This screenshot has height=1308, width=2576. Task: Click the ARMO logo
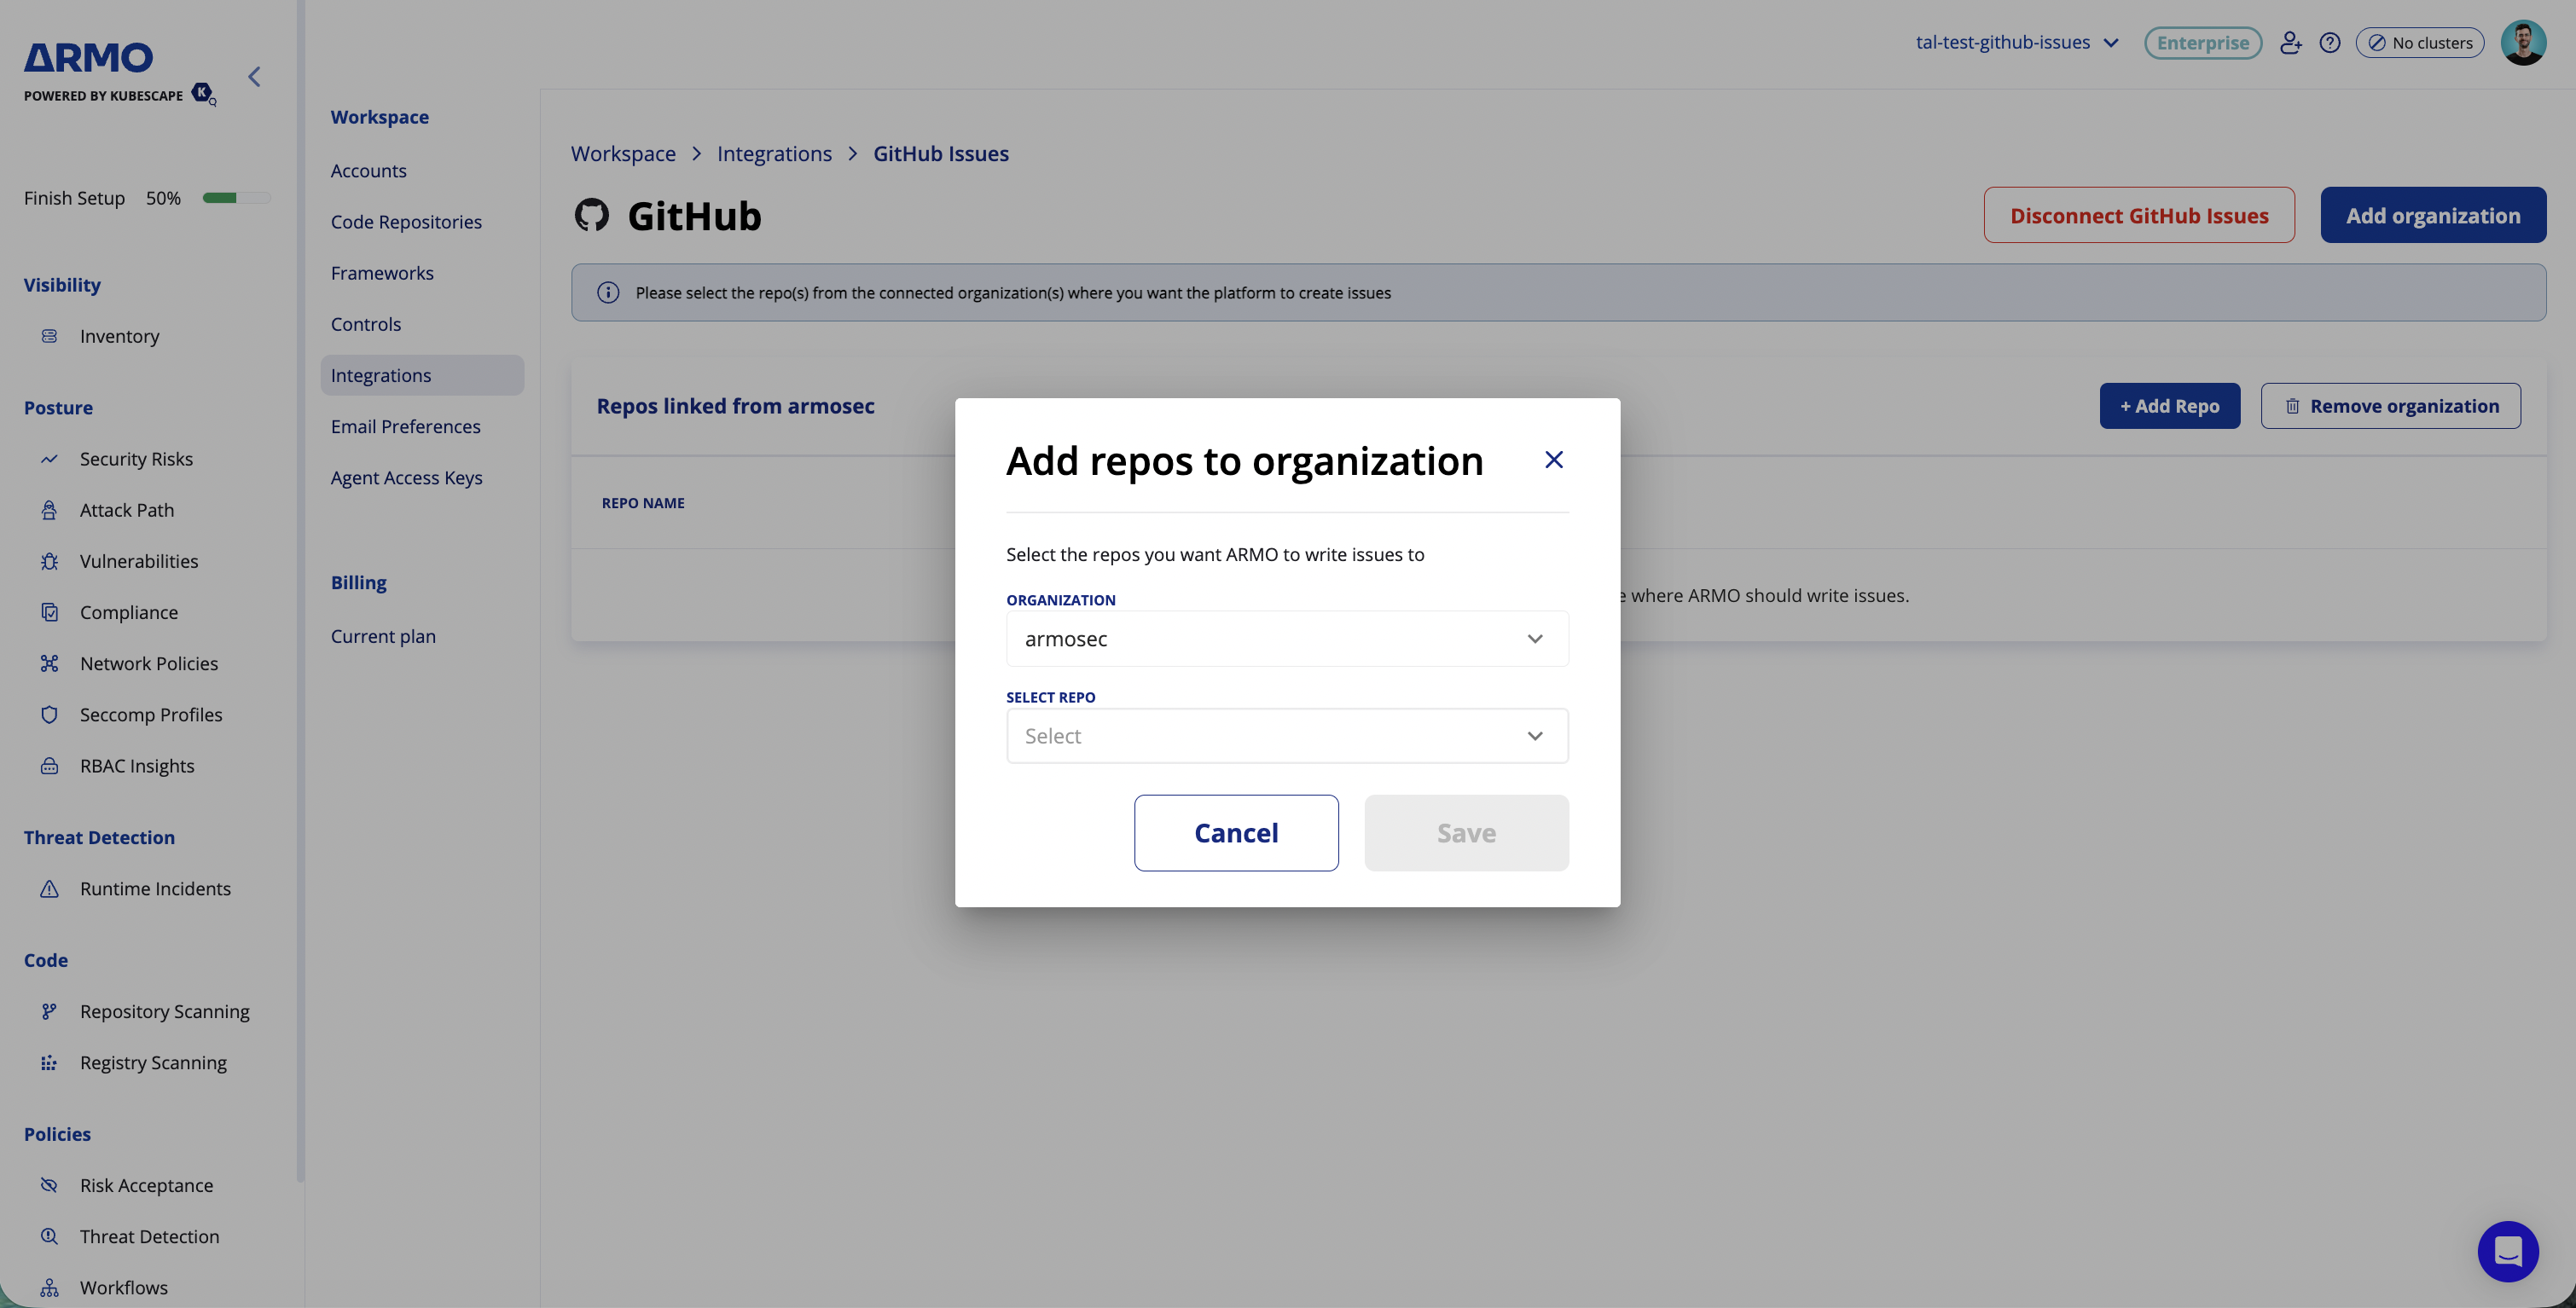coord(88,58)
